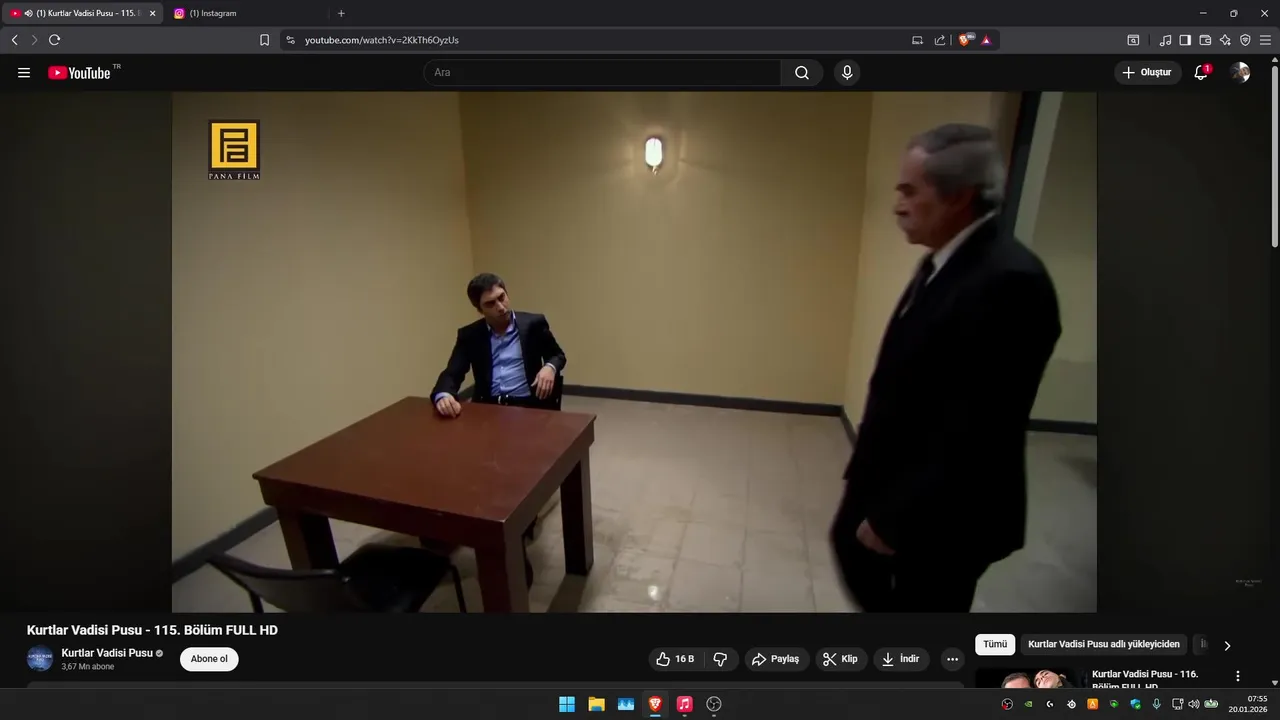1280x720 pixels.
Task: Go to the YouTube home logo
Action: 79,73
